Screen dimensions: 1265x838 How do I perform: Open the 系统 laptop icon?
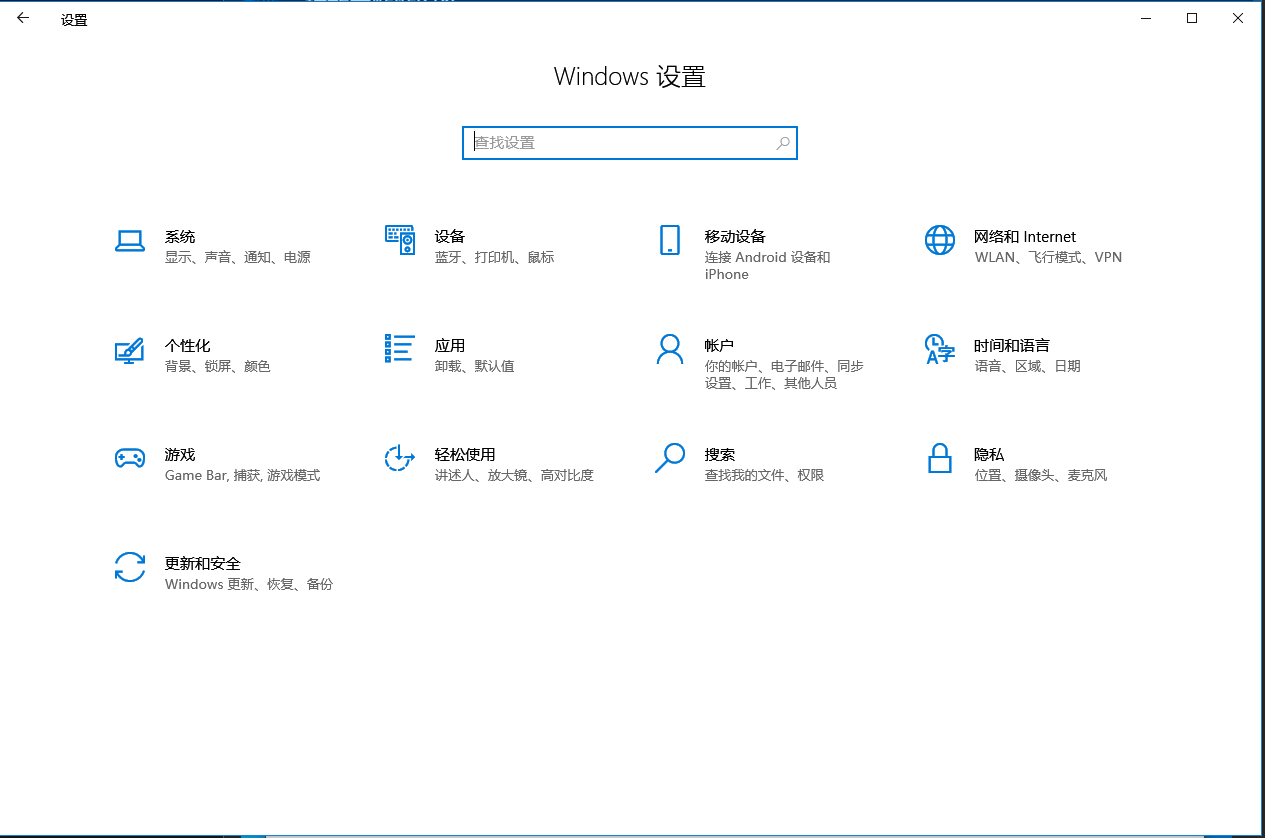coord(130,240)
